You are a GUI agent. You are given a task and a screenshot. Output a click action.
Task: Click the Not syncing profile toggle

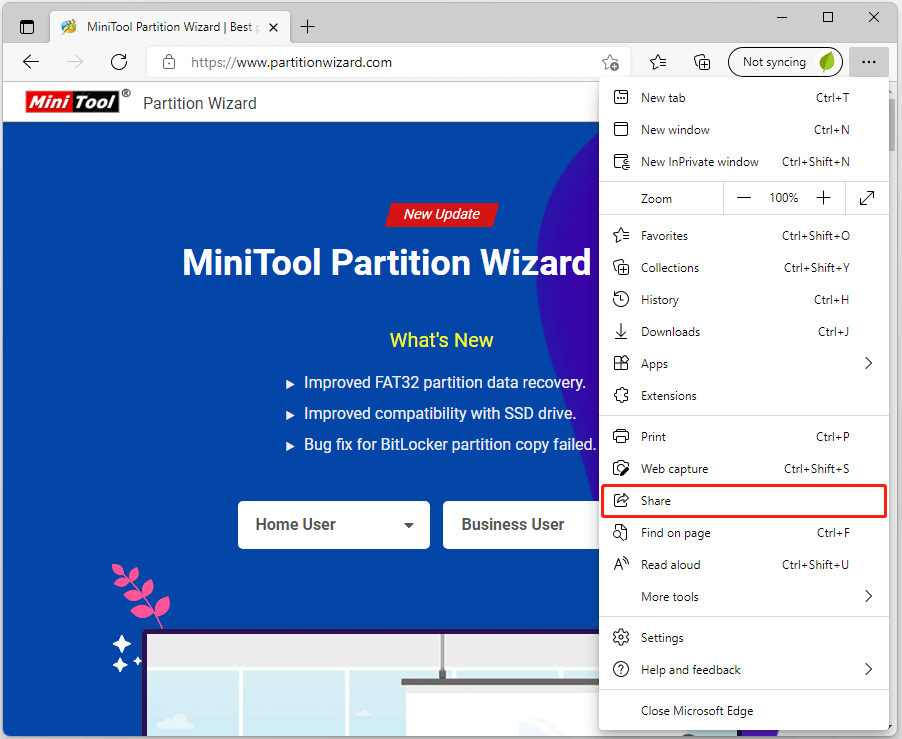(x=785, y=61)
